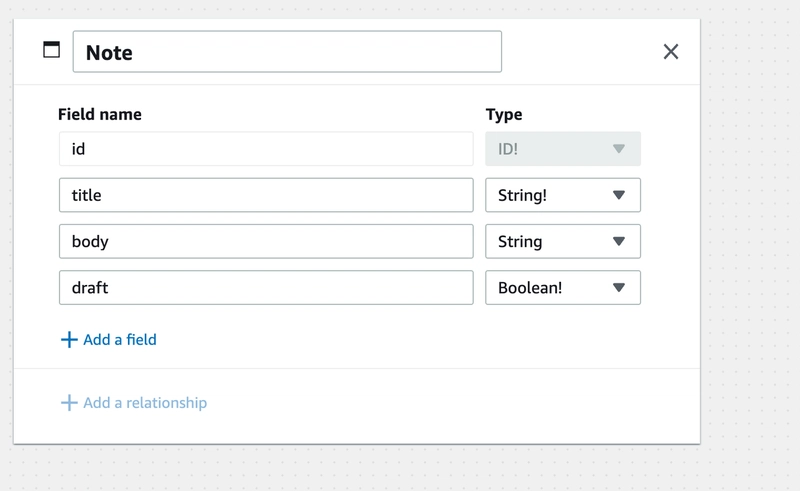Click the arrow icon in the Boolean! selector
This screenshot has width=800, height=491.
618,288
